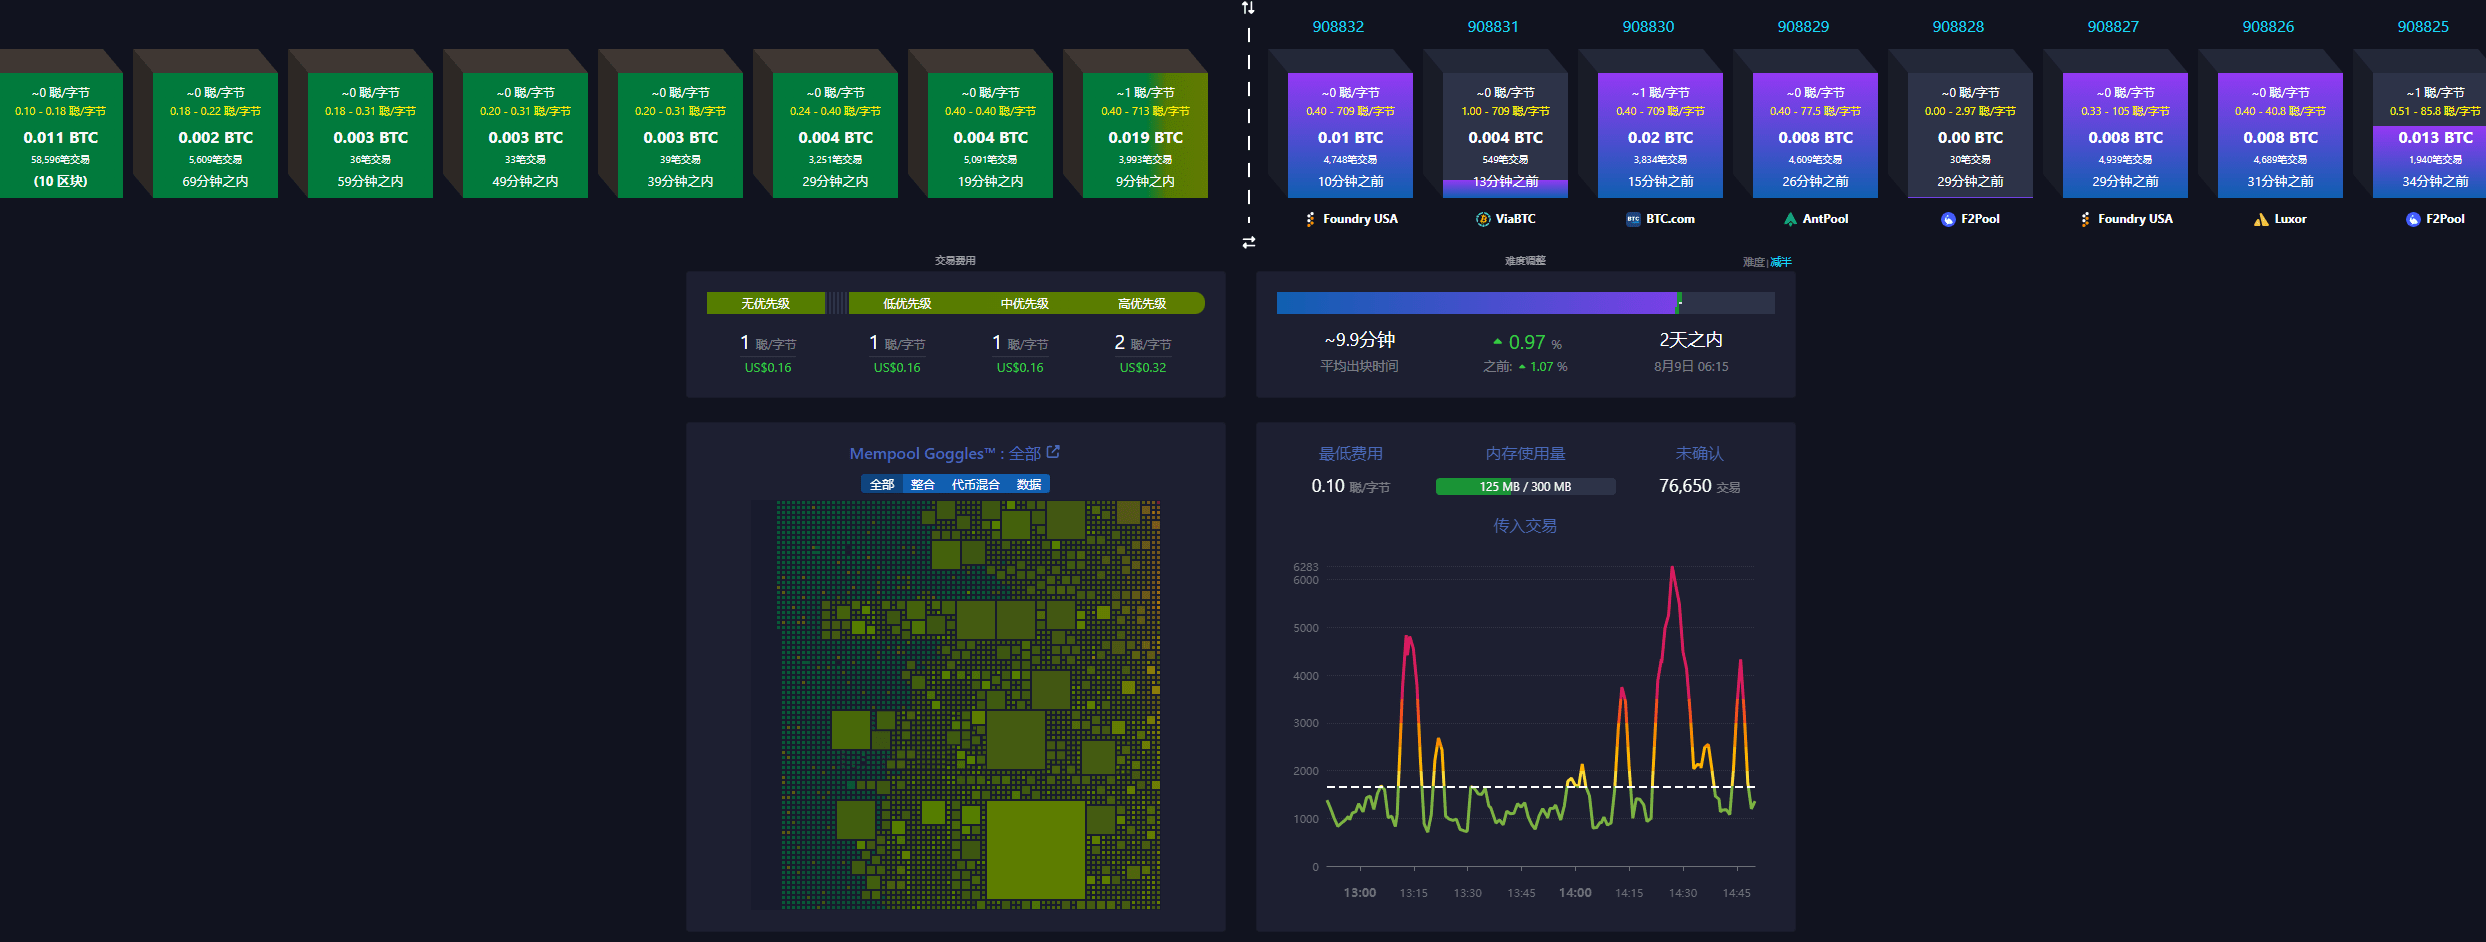Click the US$0.32 high priority fee value
The width and height of the screenshot is (2486, 942).
tap(1143, 368)
